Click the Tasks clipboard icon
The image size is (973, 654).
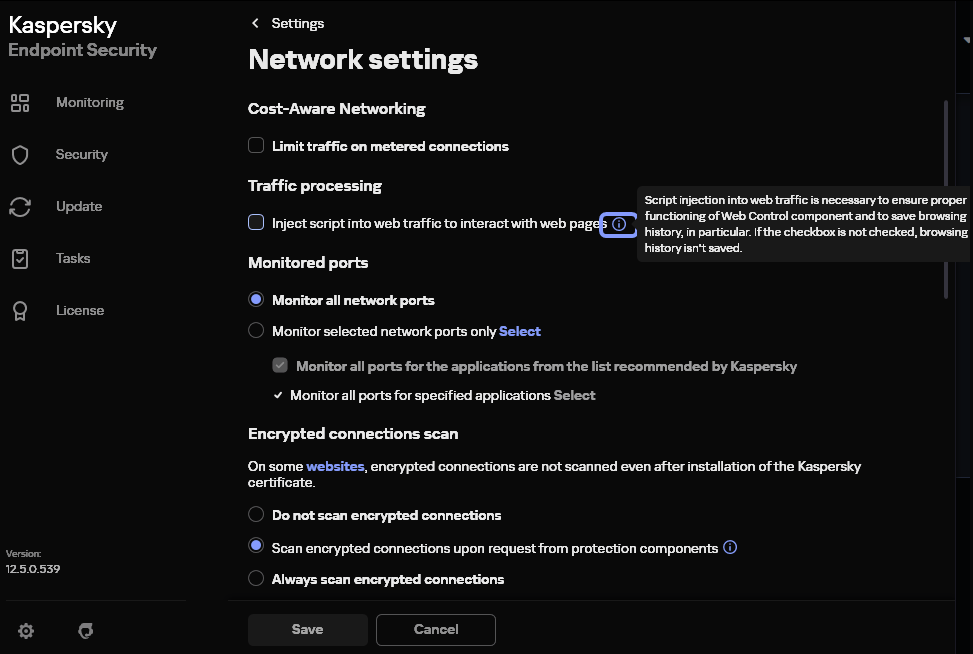20,259
